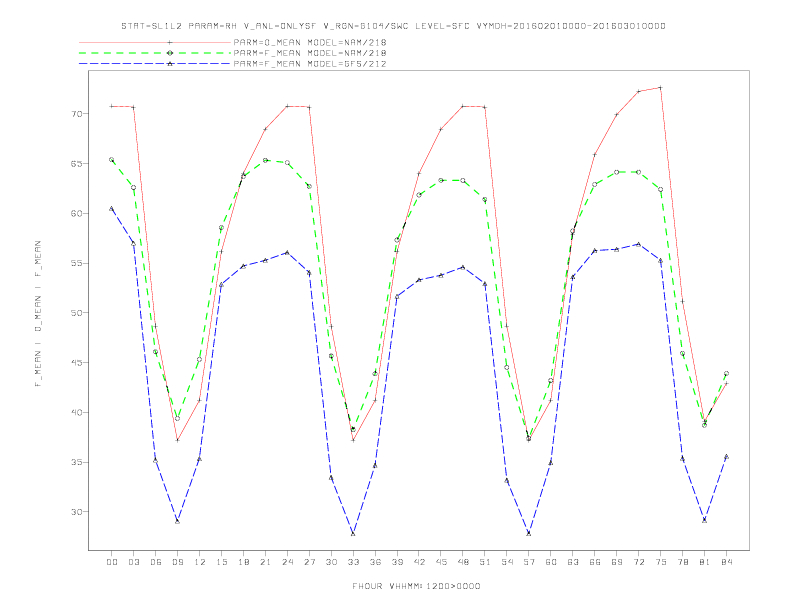The image size is (792, 612).
Task: Click x-axis tick label 54
Action: (507, 562)
